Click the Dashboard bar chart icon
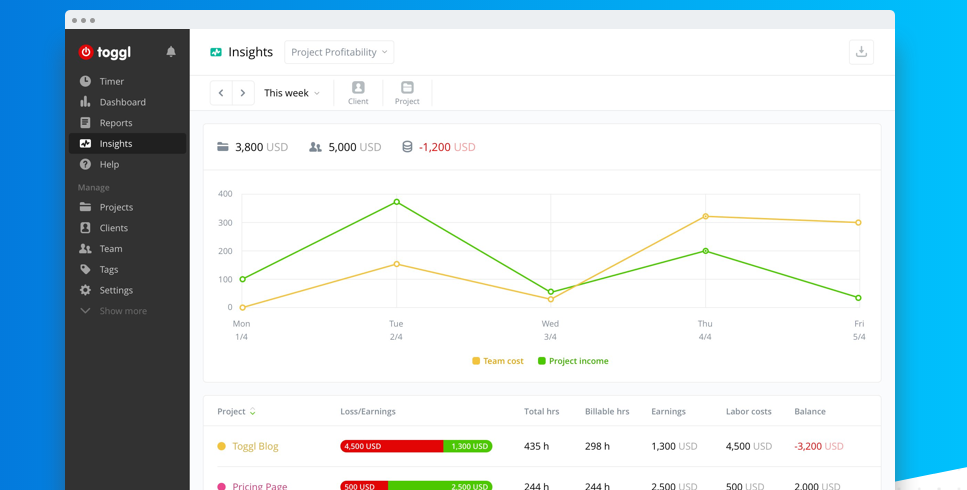Viewport: 967px width, 490px height. pyautogui.click(x=85, y=102)
